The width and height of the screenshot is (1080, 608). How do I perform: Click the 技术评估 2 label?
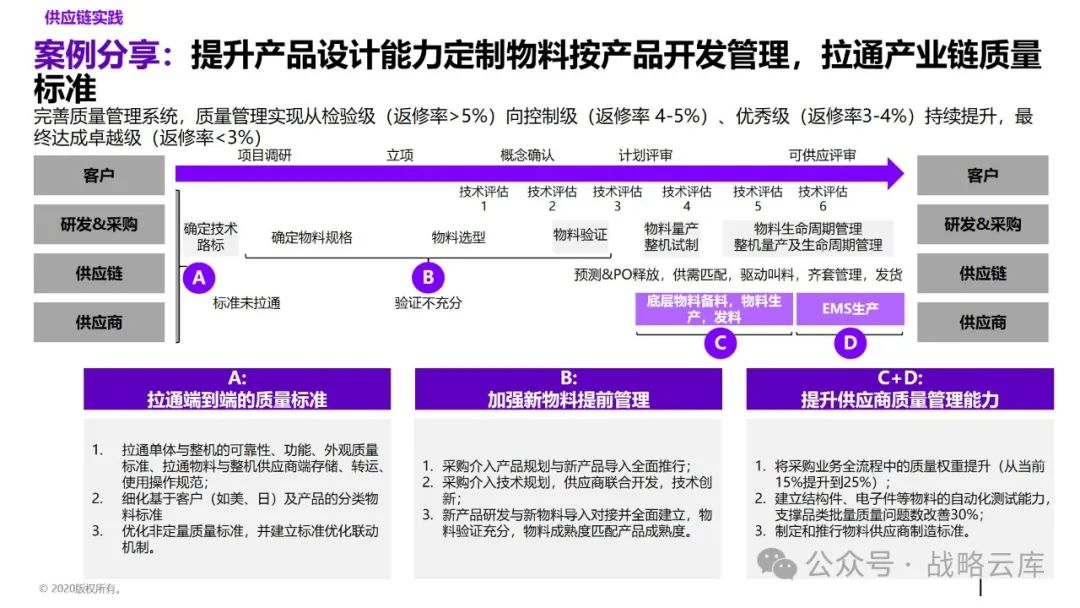pyautogui.click(x=552, y=198)
